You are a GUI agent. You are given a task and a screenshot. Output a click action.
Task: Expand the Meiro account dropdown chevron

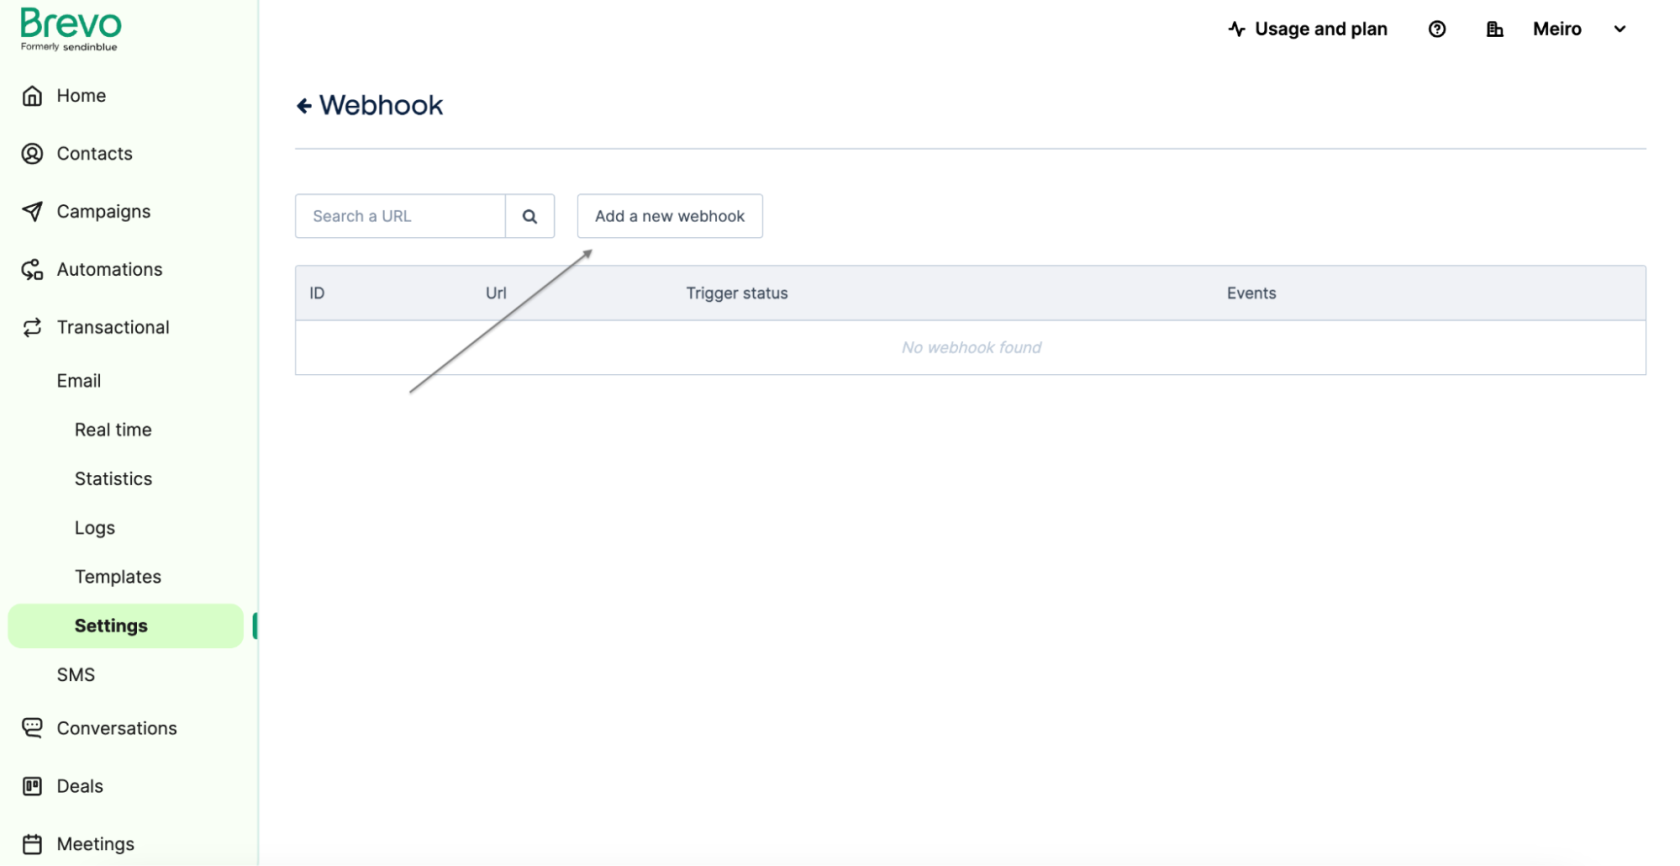point(1620,29)
